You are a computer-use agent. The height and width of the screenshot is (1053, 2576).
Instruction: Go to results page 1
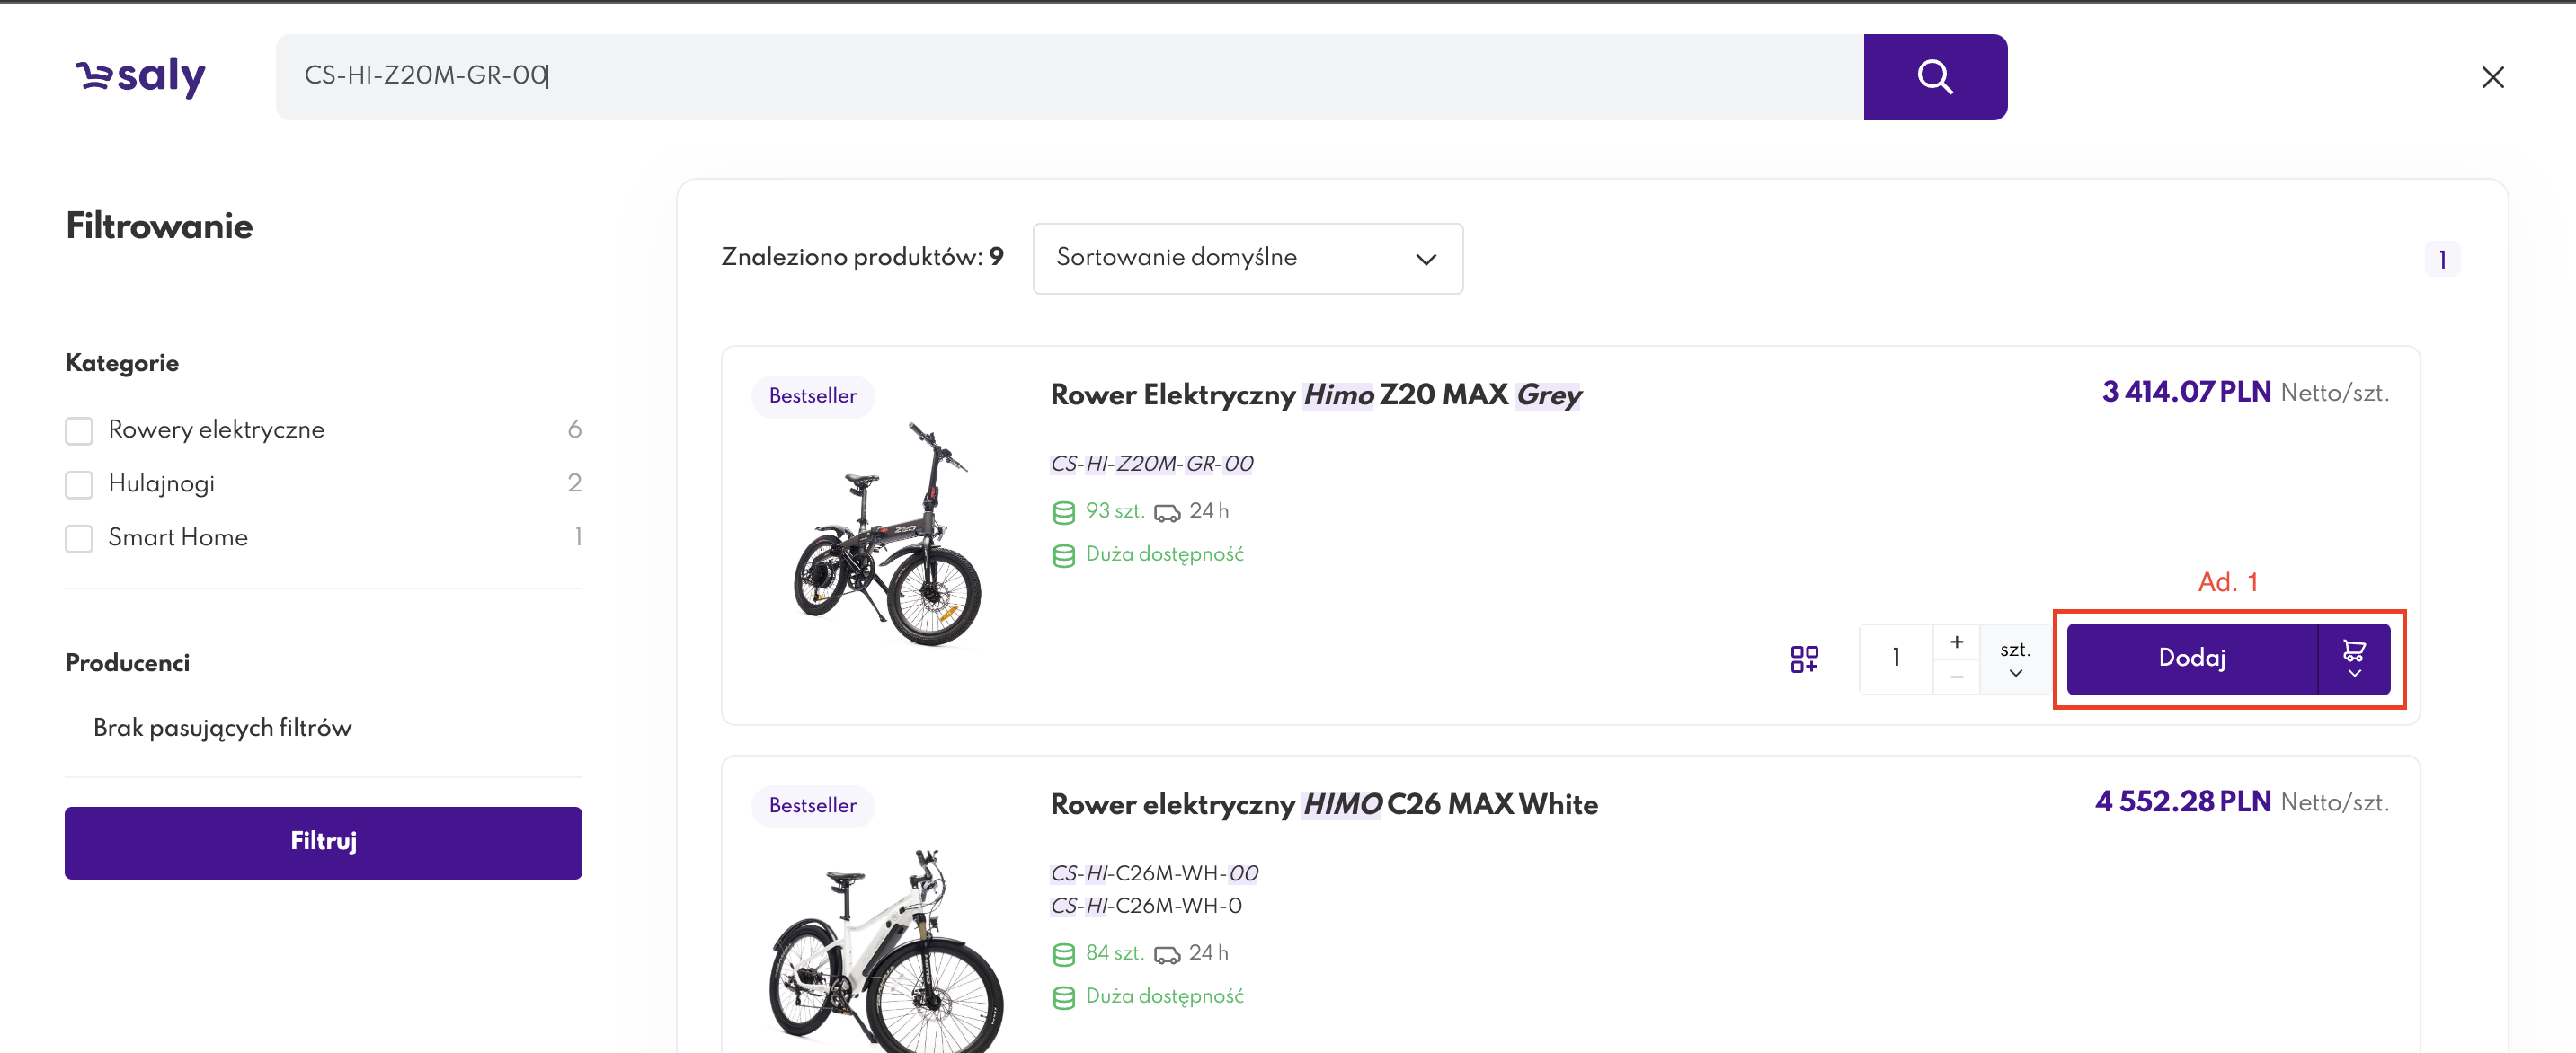coord(2442,260)
